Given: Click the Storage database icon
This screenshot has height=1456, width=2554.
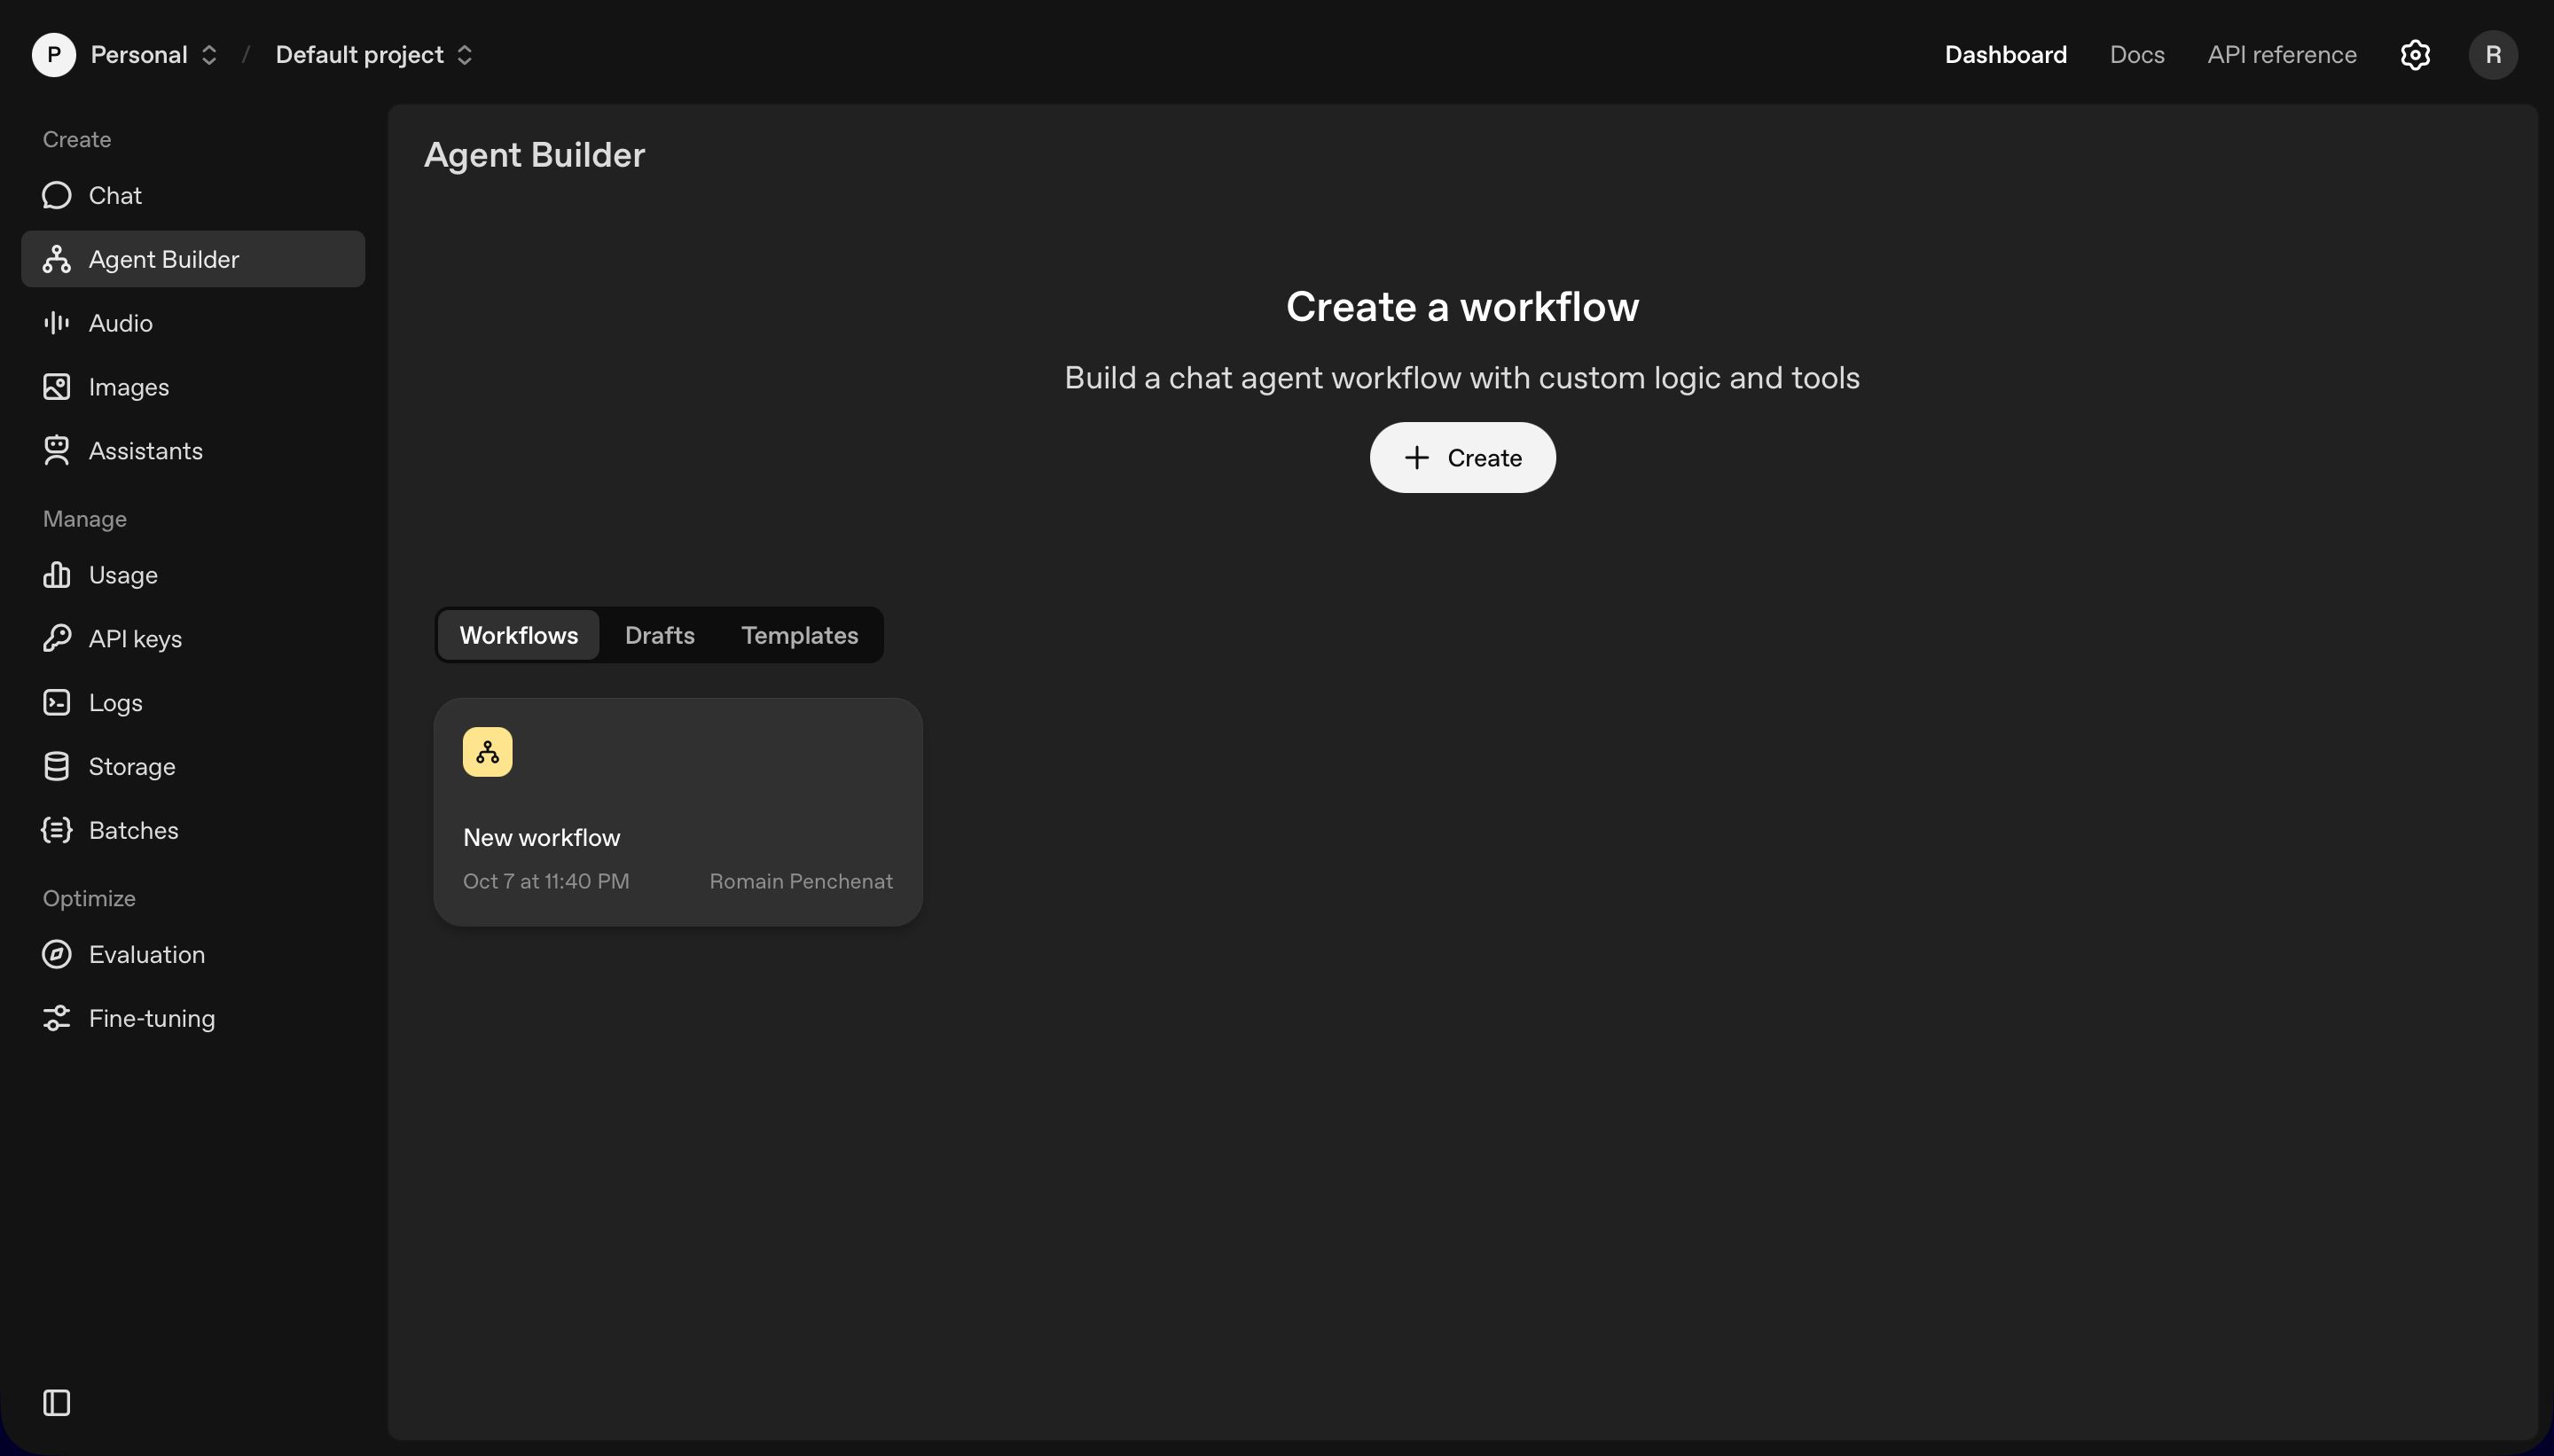Looking at the screenshot, I should click(x=57, y=767).
